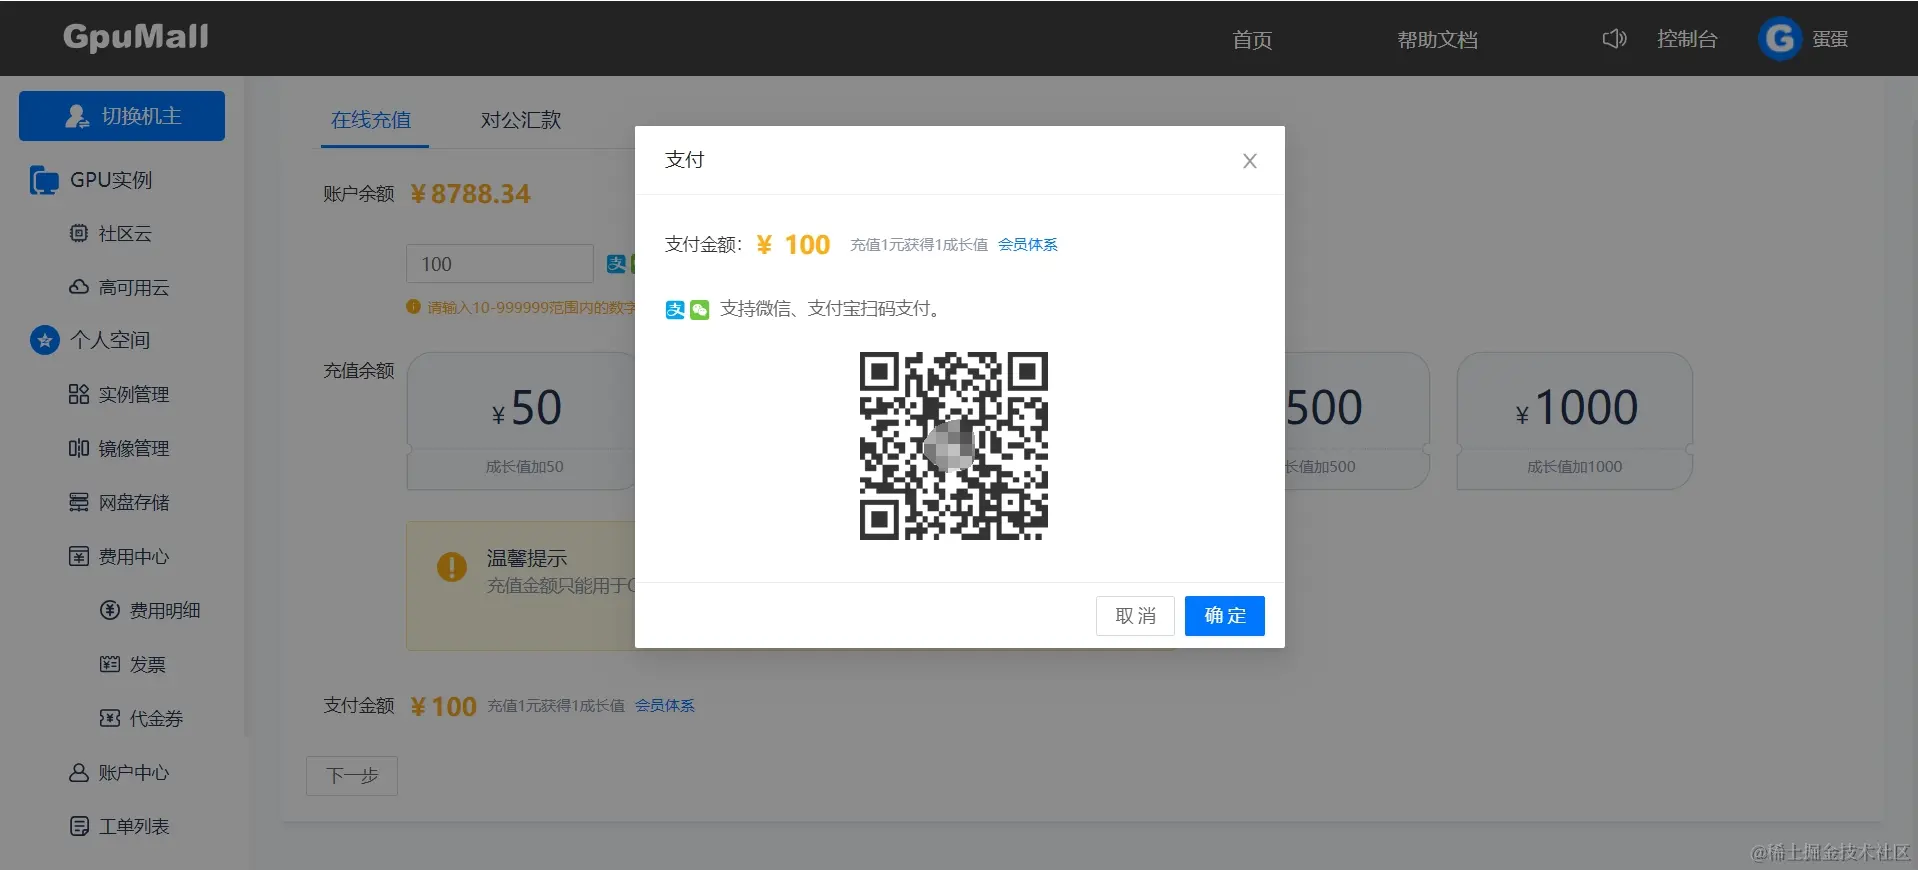This screenshot has height=870, width=1918.
Task: Open 费用明细 in sidebar
Action: click(x=165, y=611)
